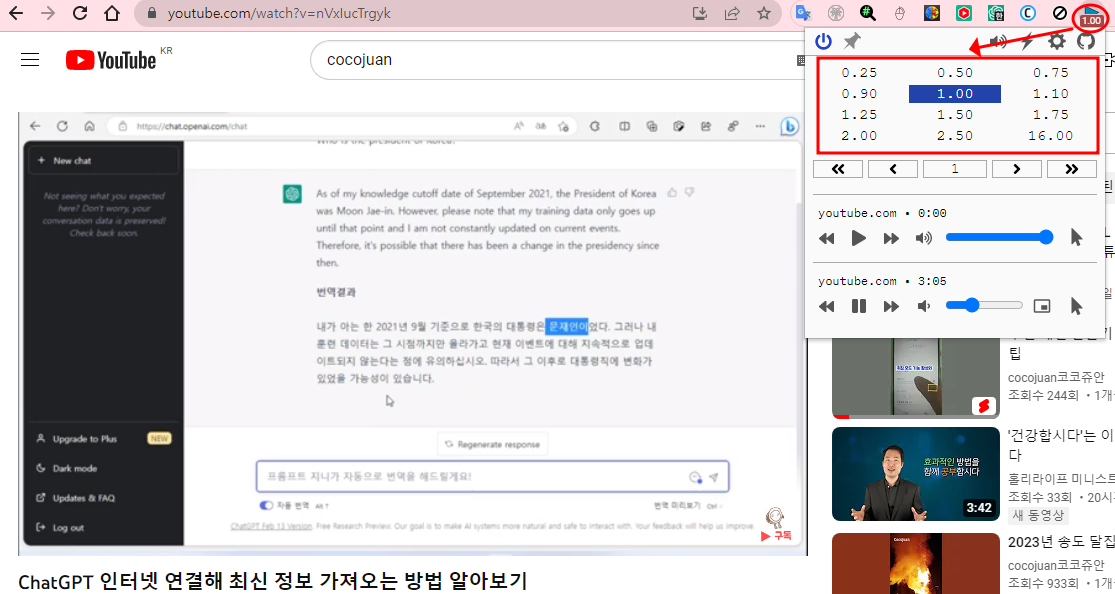1115x594 pixels.
Task: Set playback speed to 1.10
Action: click(1050, 94)
